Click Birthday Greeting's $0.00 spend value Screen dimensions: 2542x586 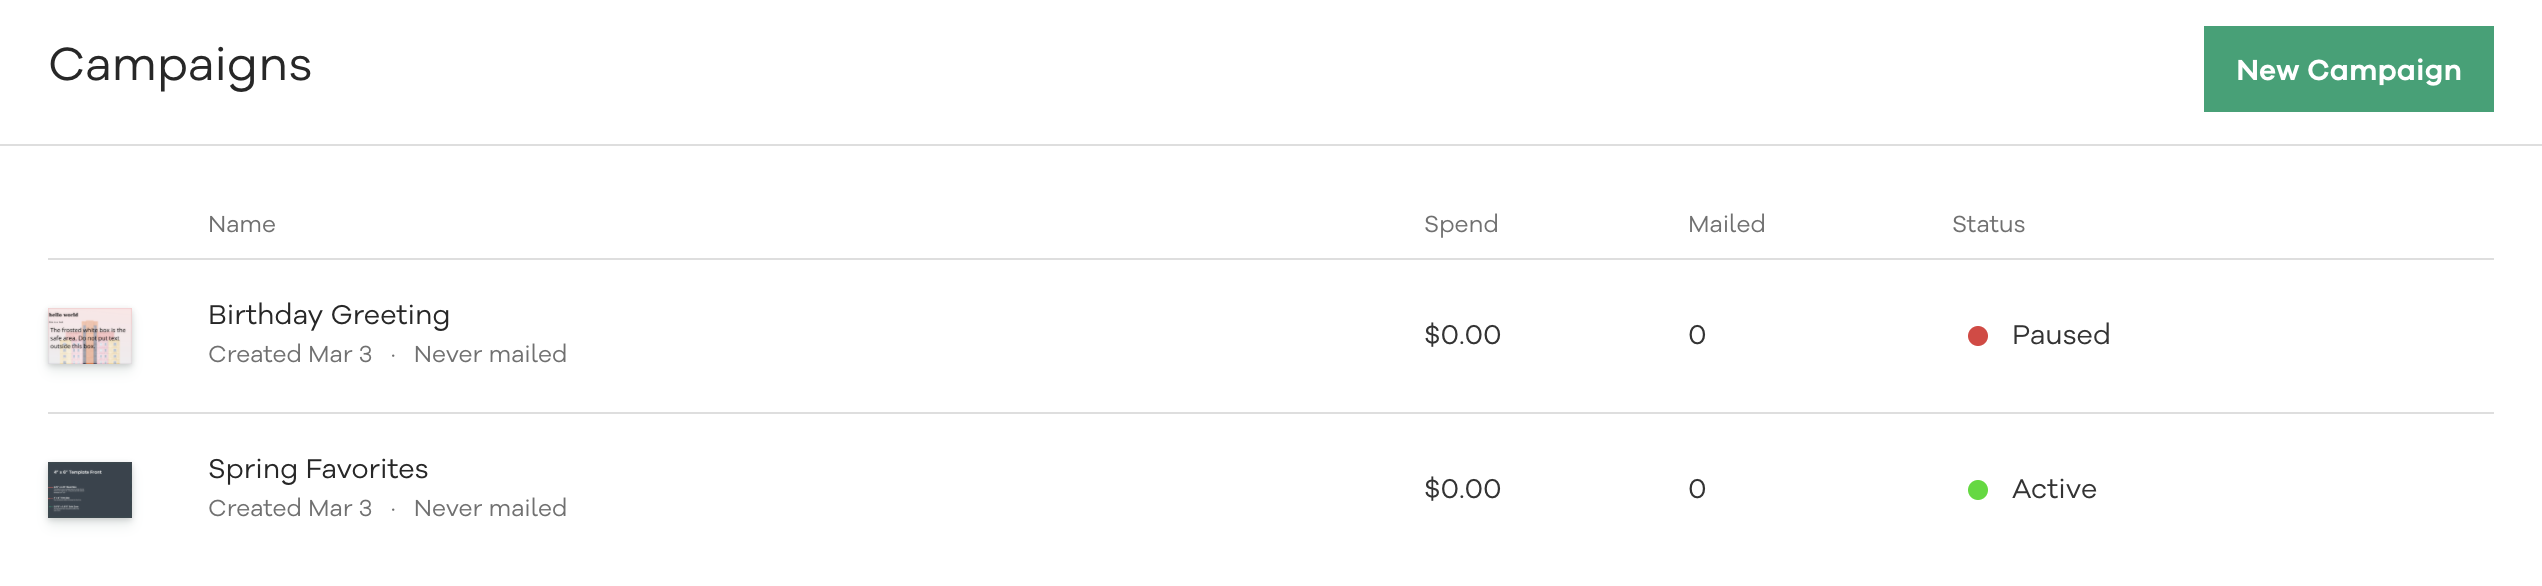(x=1462, y=335)
